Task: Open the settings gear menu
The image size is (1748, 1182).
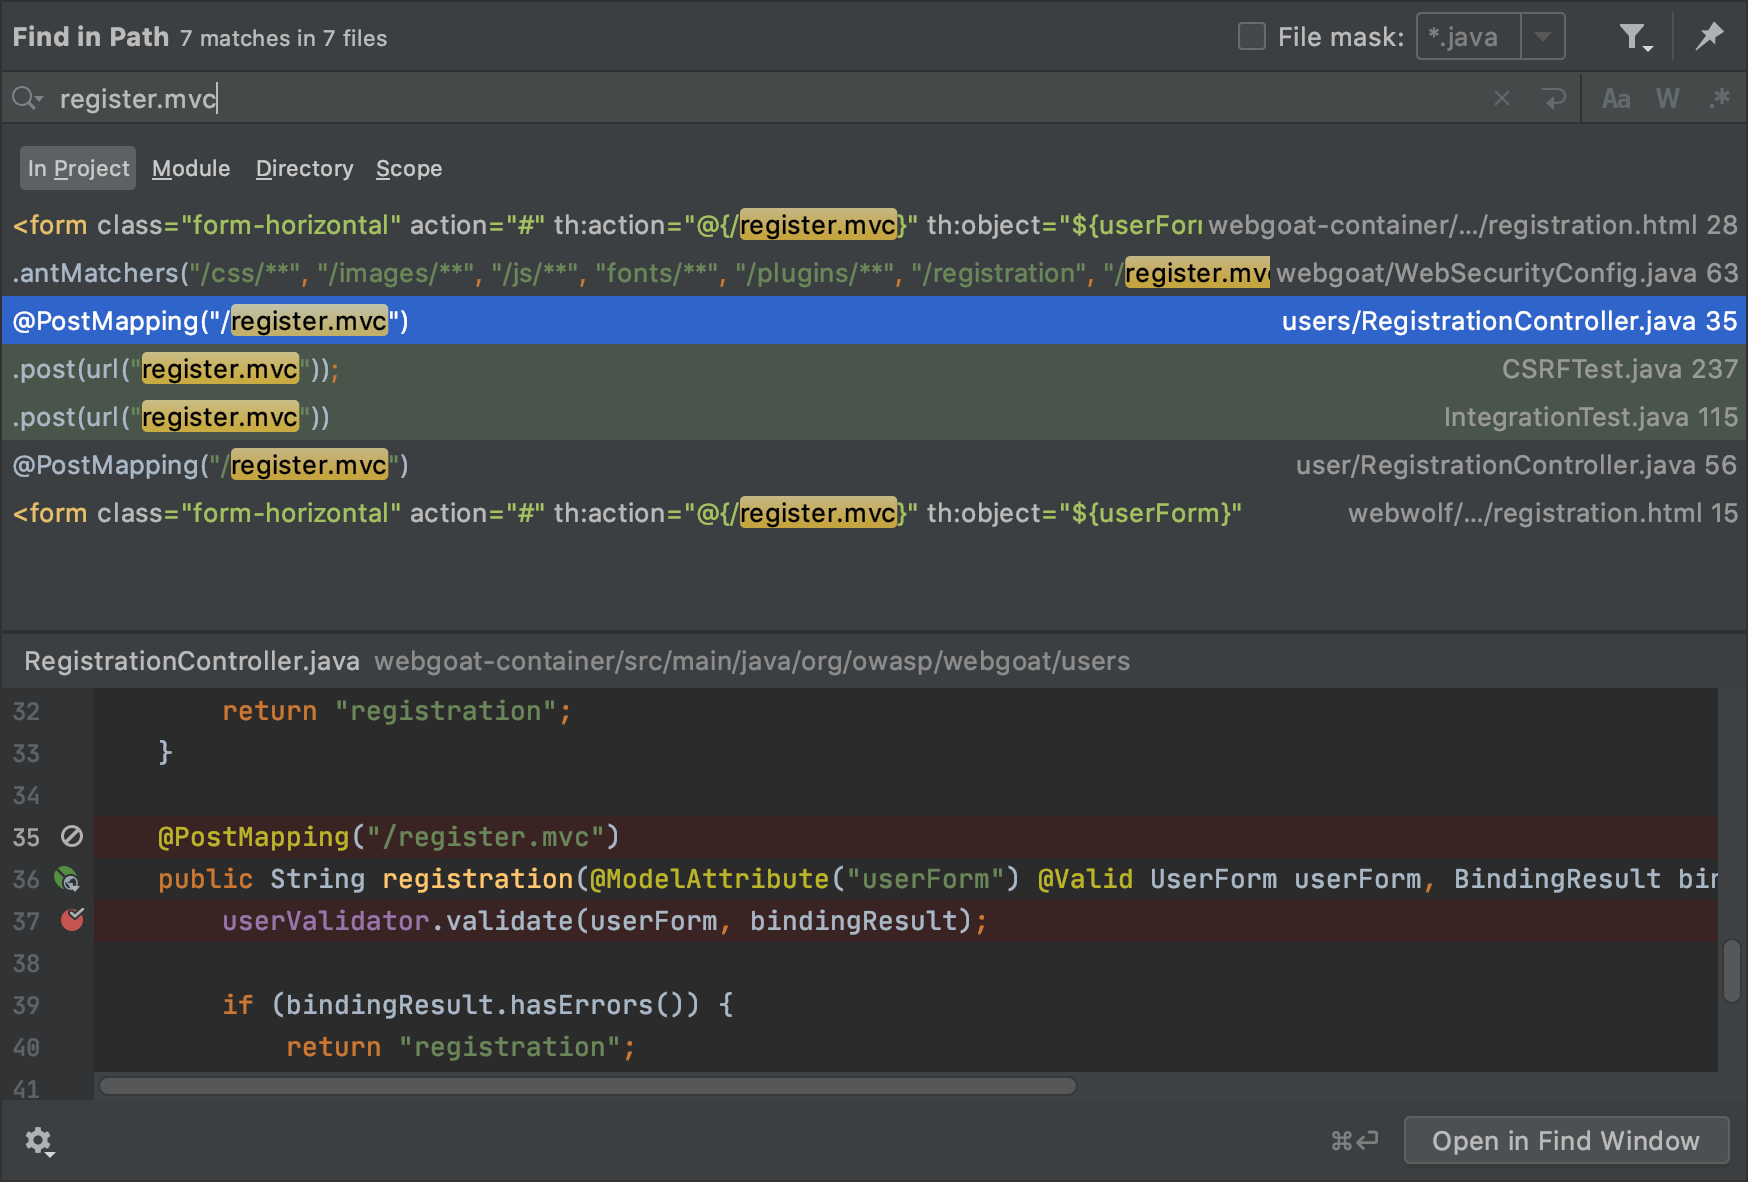Action: (39, 1141)
